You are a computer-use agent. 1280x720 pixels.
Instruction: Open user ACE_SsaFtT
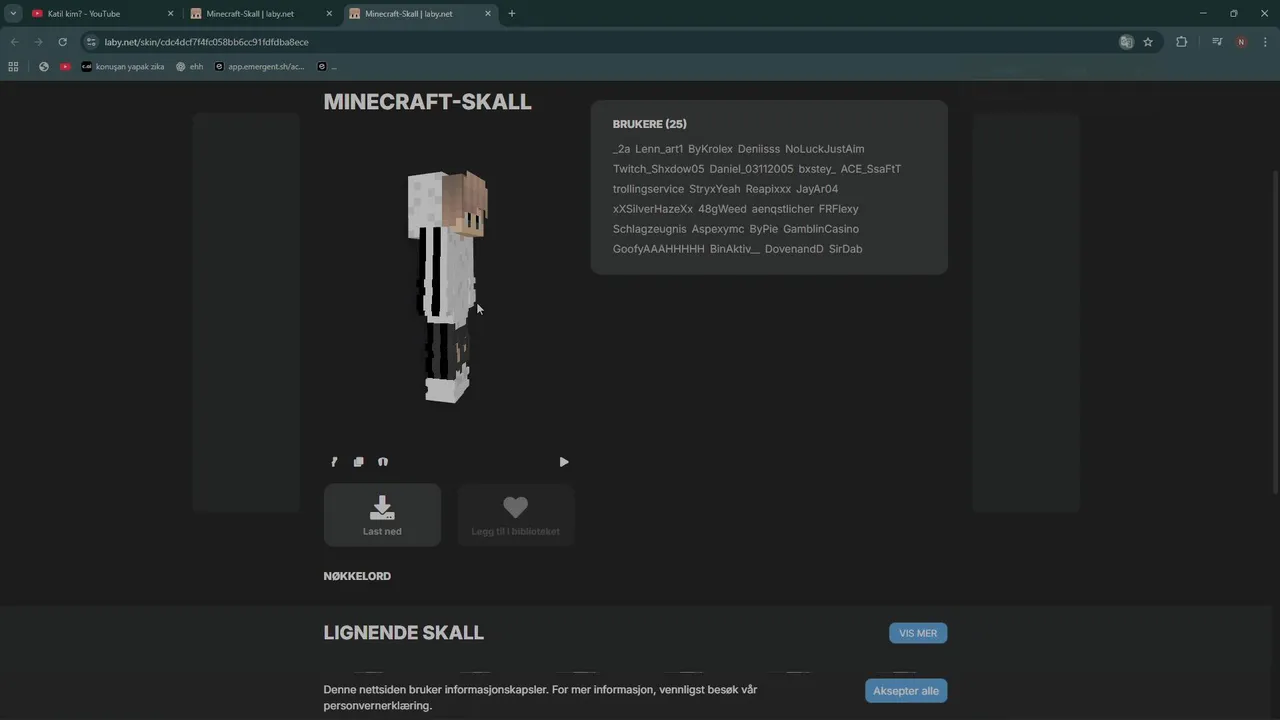click(871, 169)
